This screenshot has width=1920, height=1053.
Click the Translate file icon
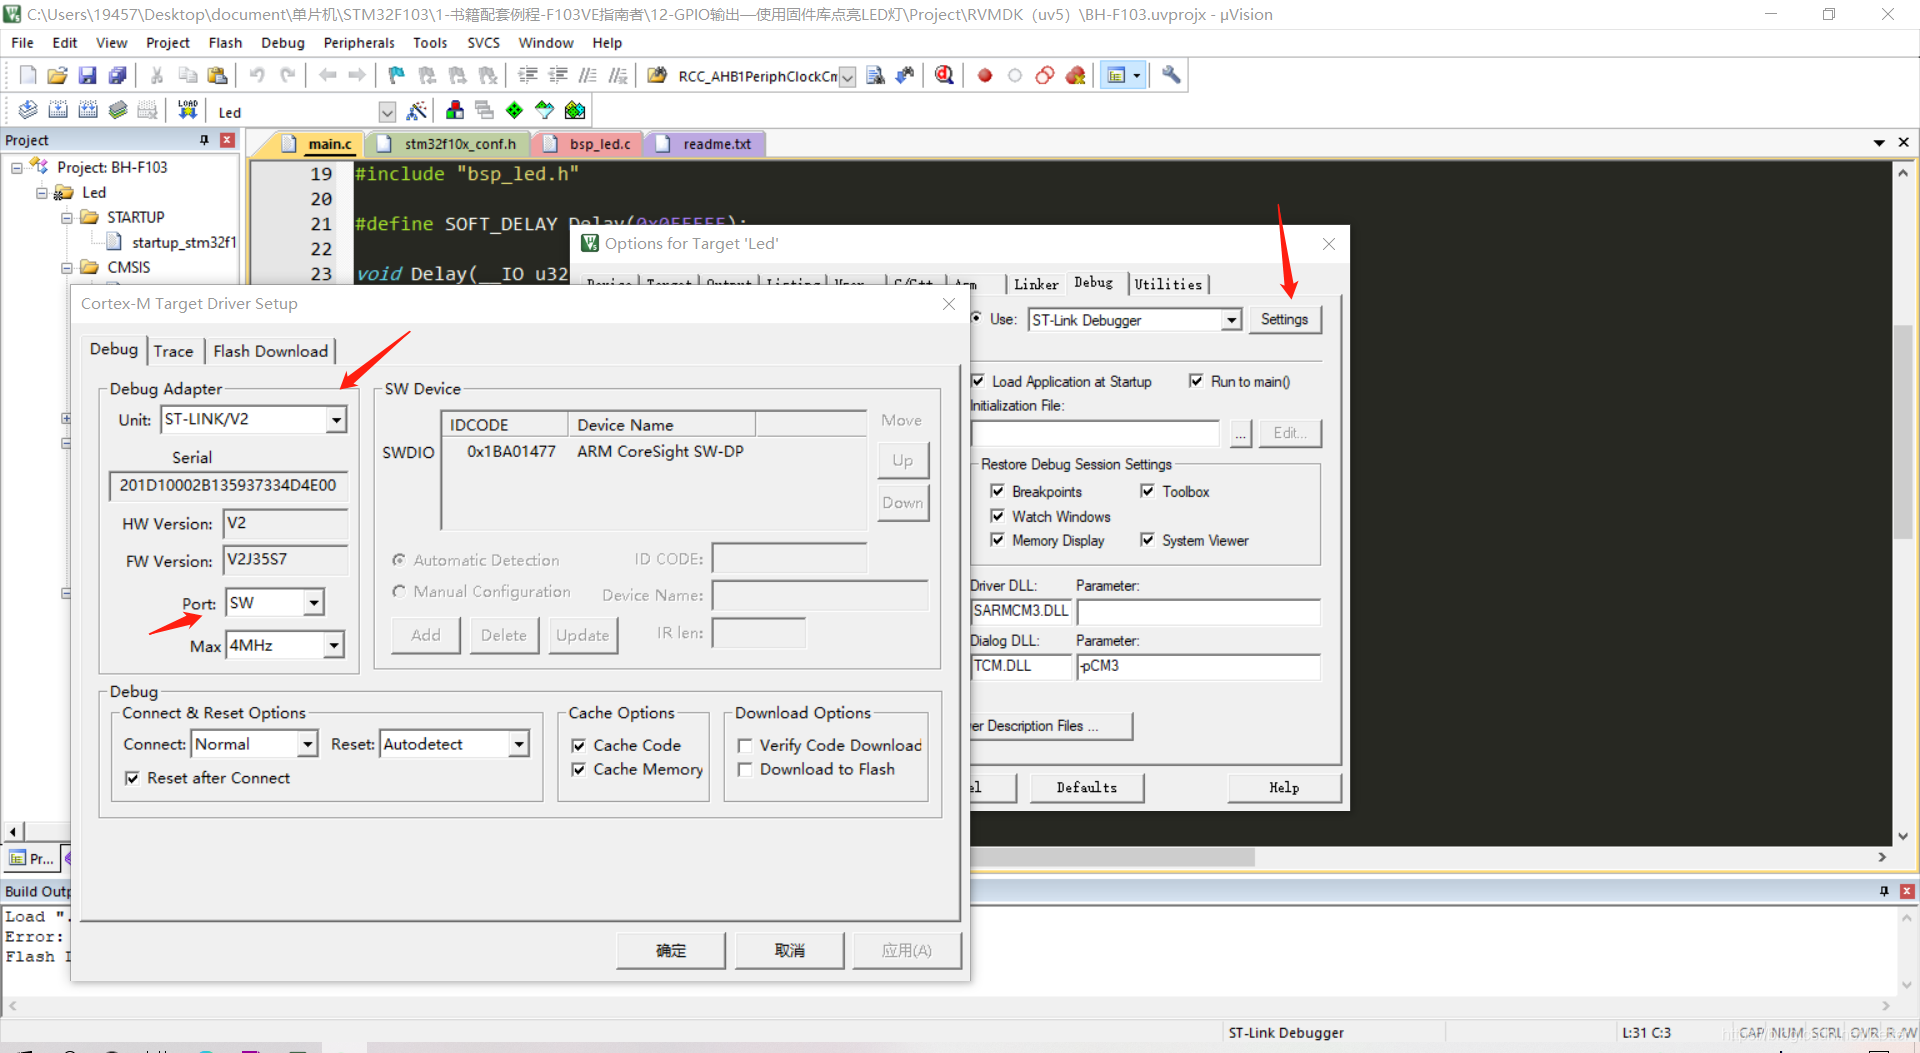[x=28, y=110]
